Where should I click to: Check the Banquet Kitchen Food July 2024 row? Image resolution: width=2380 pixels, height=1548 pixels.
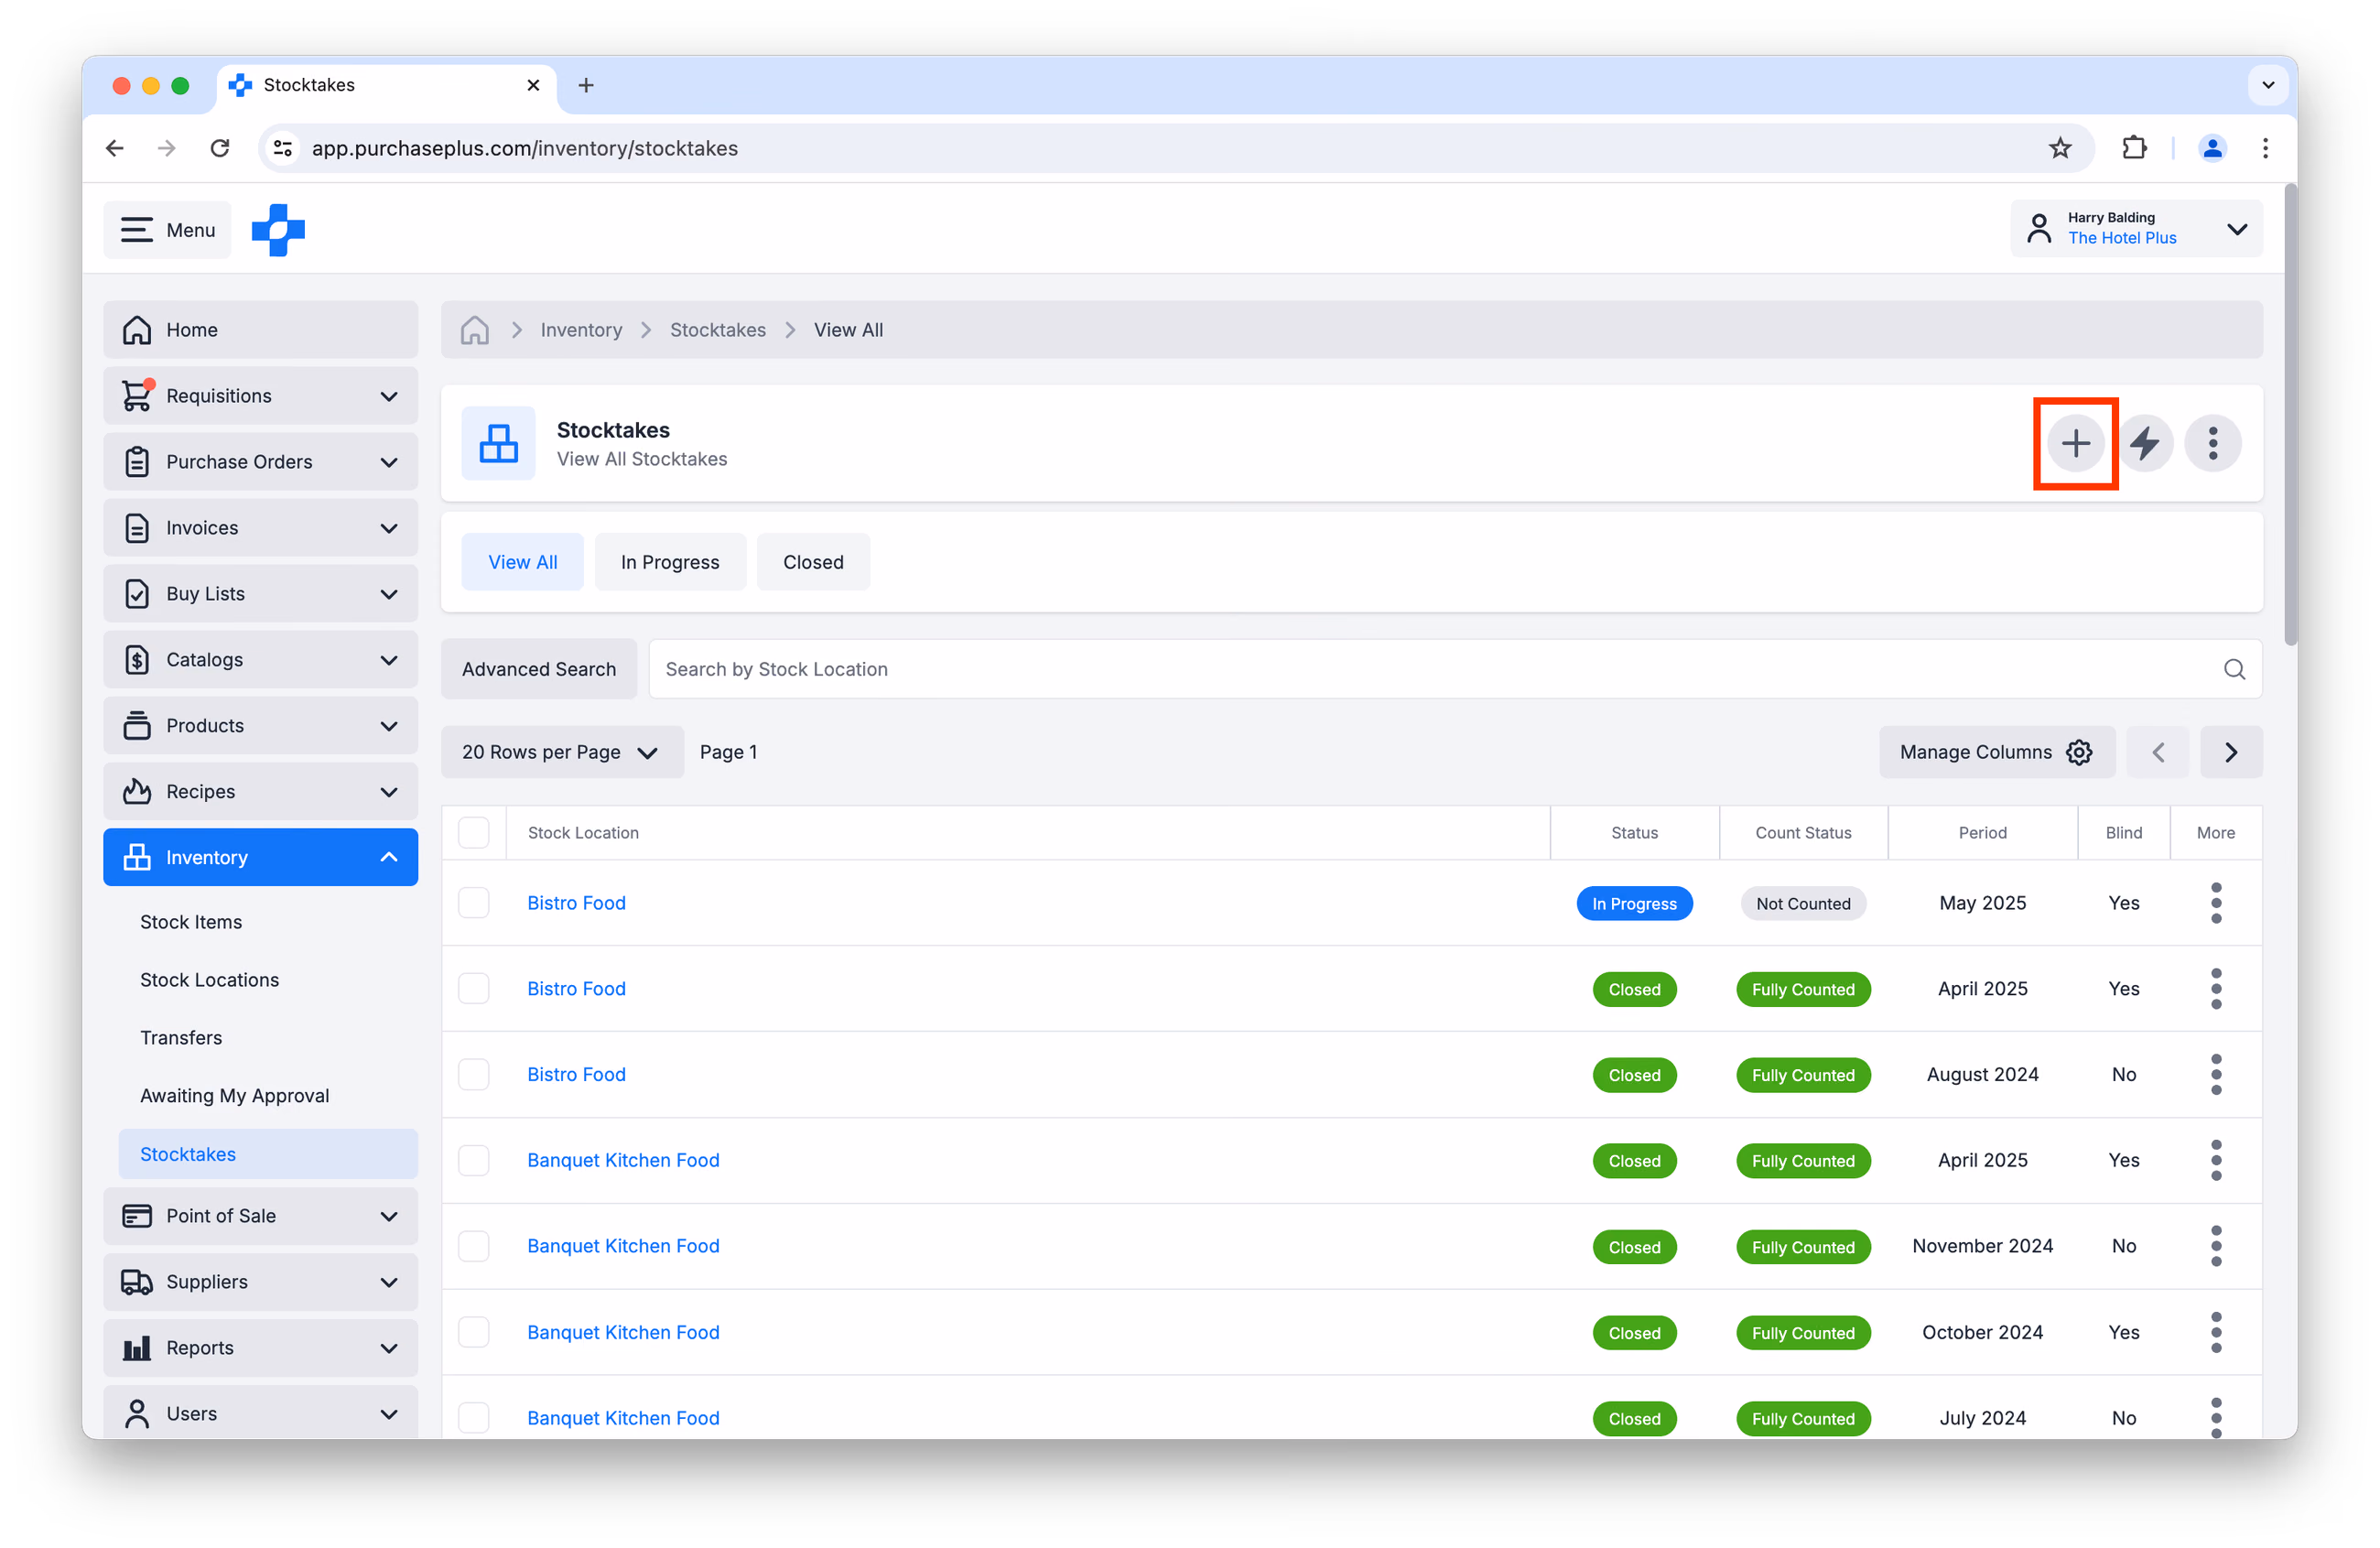[473, 1418]
